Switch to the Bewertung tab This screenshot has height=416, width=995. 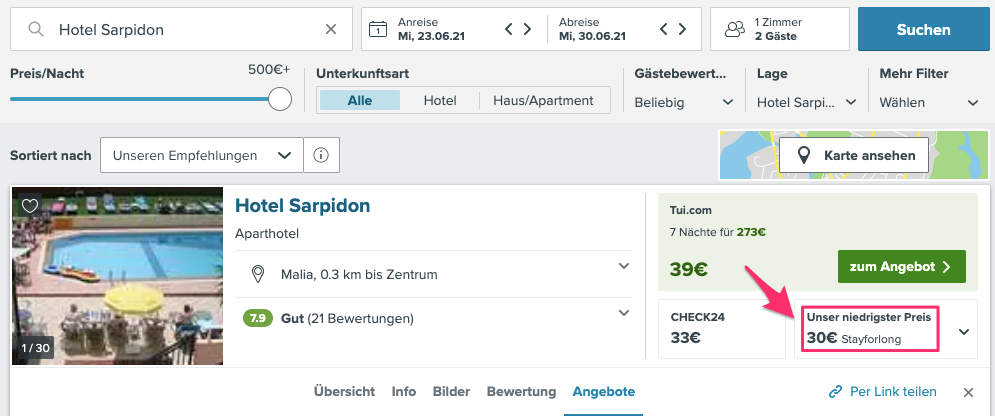pyautogui.click(x=521, y=392)
